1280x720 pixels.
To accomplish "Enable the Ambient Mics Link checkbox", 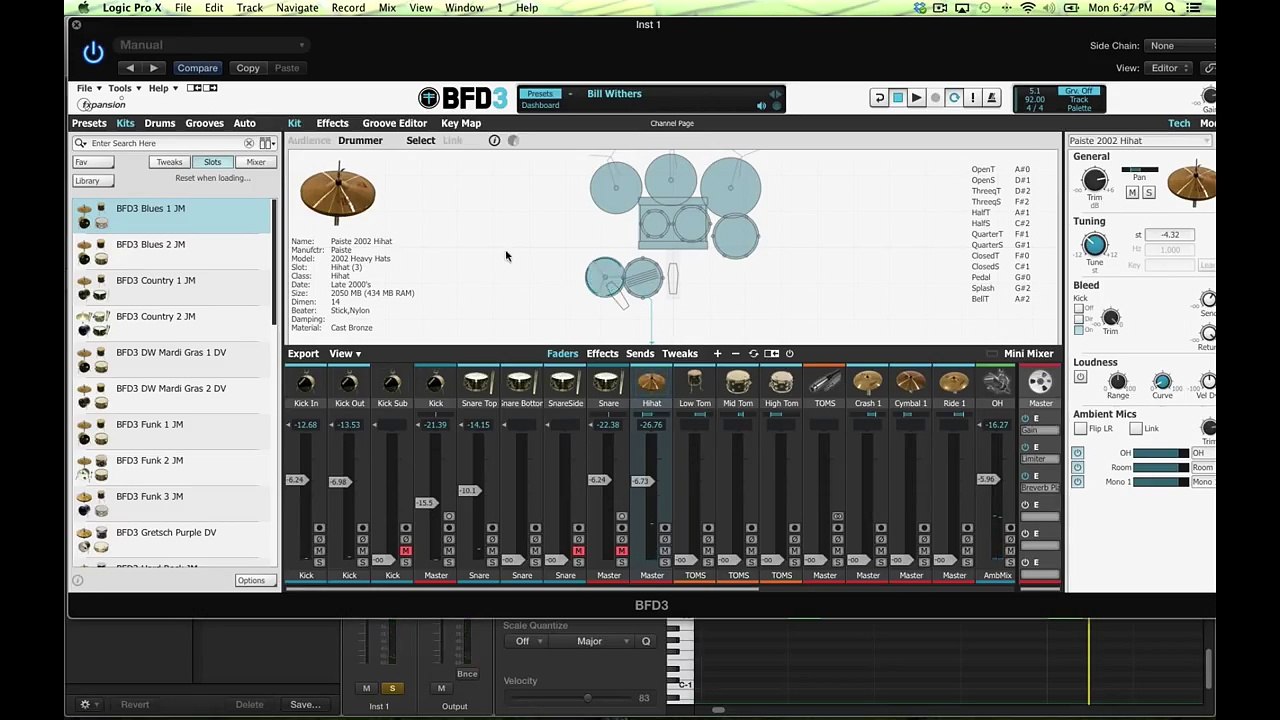I will click(x=1136, y=429).
